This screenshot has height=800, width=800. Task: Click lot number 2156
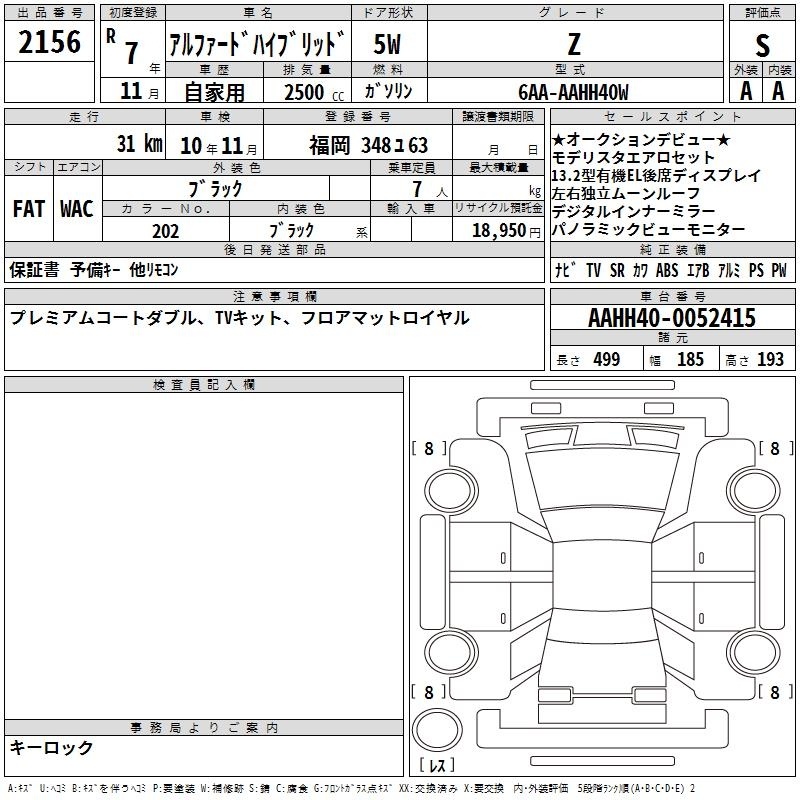pyautogui.click(x=49, y=43)
